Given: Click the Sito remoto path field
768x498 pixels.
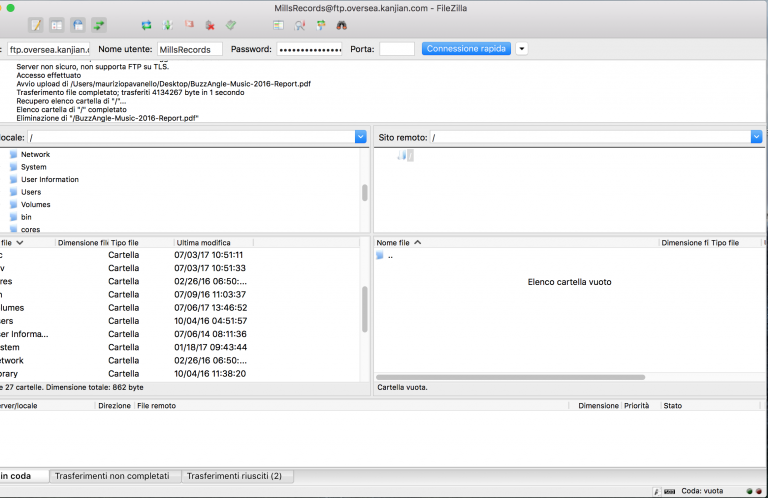Looking at the screenshot, I should 590,138.
